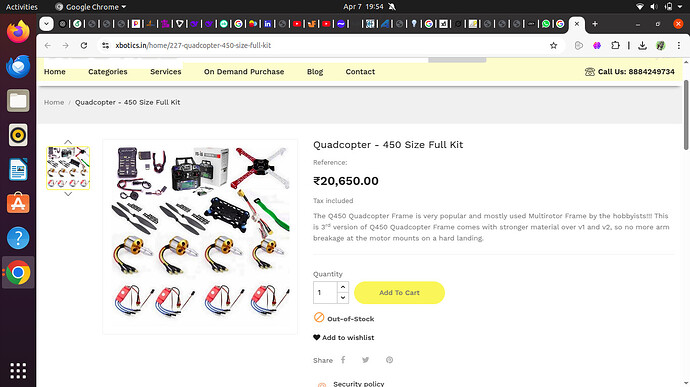Add to wishlist heart link
Screen dimensions: 690x387
344,337
